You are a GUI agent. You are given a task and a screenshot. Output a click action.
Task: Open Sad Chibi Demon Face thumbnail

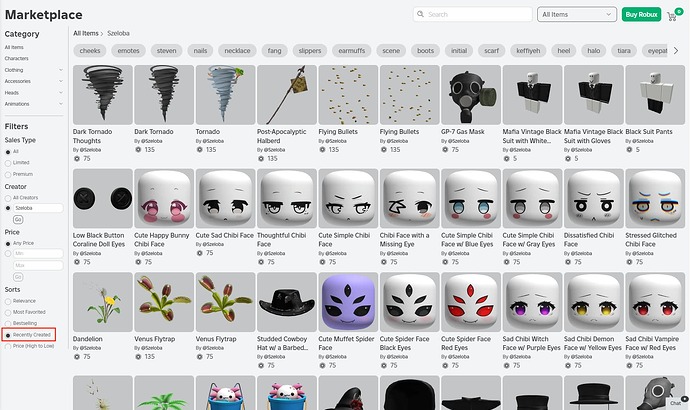click(x=594, y=302)
